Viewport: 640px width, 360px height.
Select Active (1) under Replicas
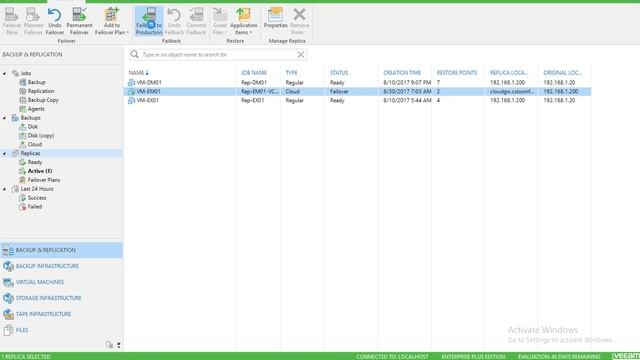pyautogui.click(x=40, y=171)
